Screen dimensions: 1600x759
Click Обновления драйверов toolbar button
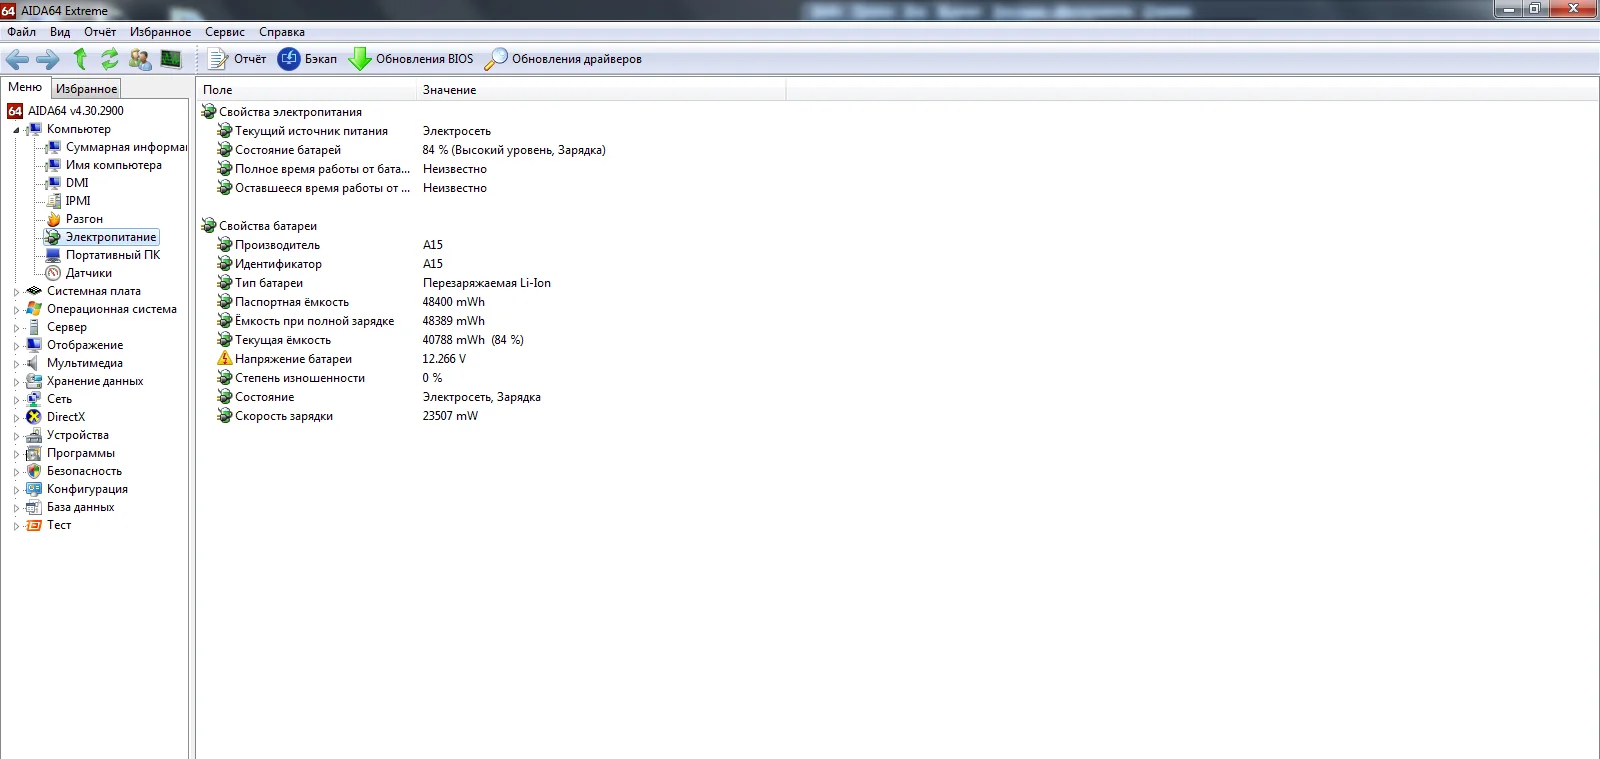click(563, 59)
